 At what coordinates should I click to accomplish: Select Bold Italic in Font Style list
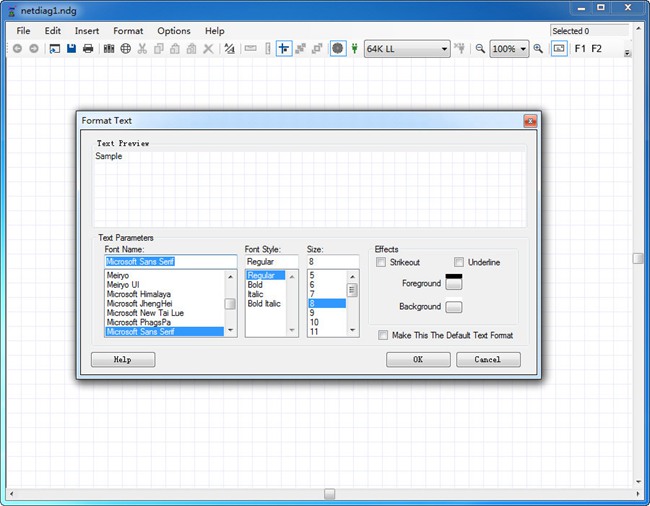coord(265,304)
